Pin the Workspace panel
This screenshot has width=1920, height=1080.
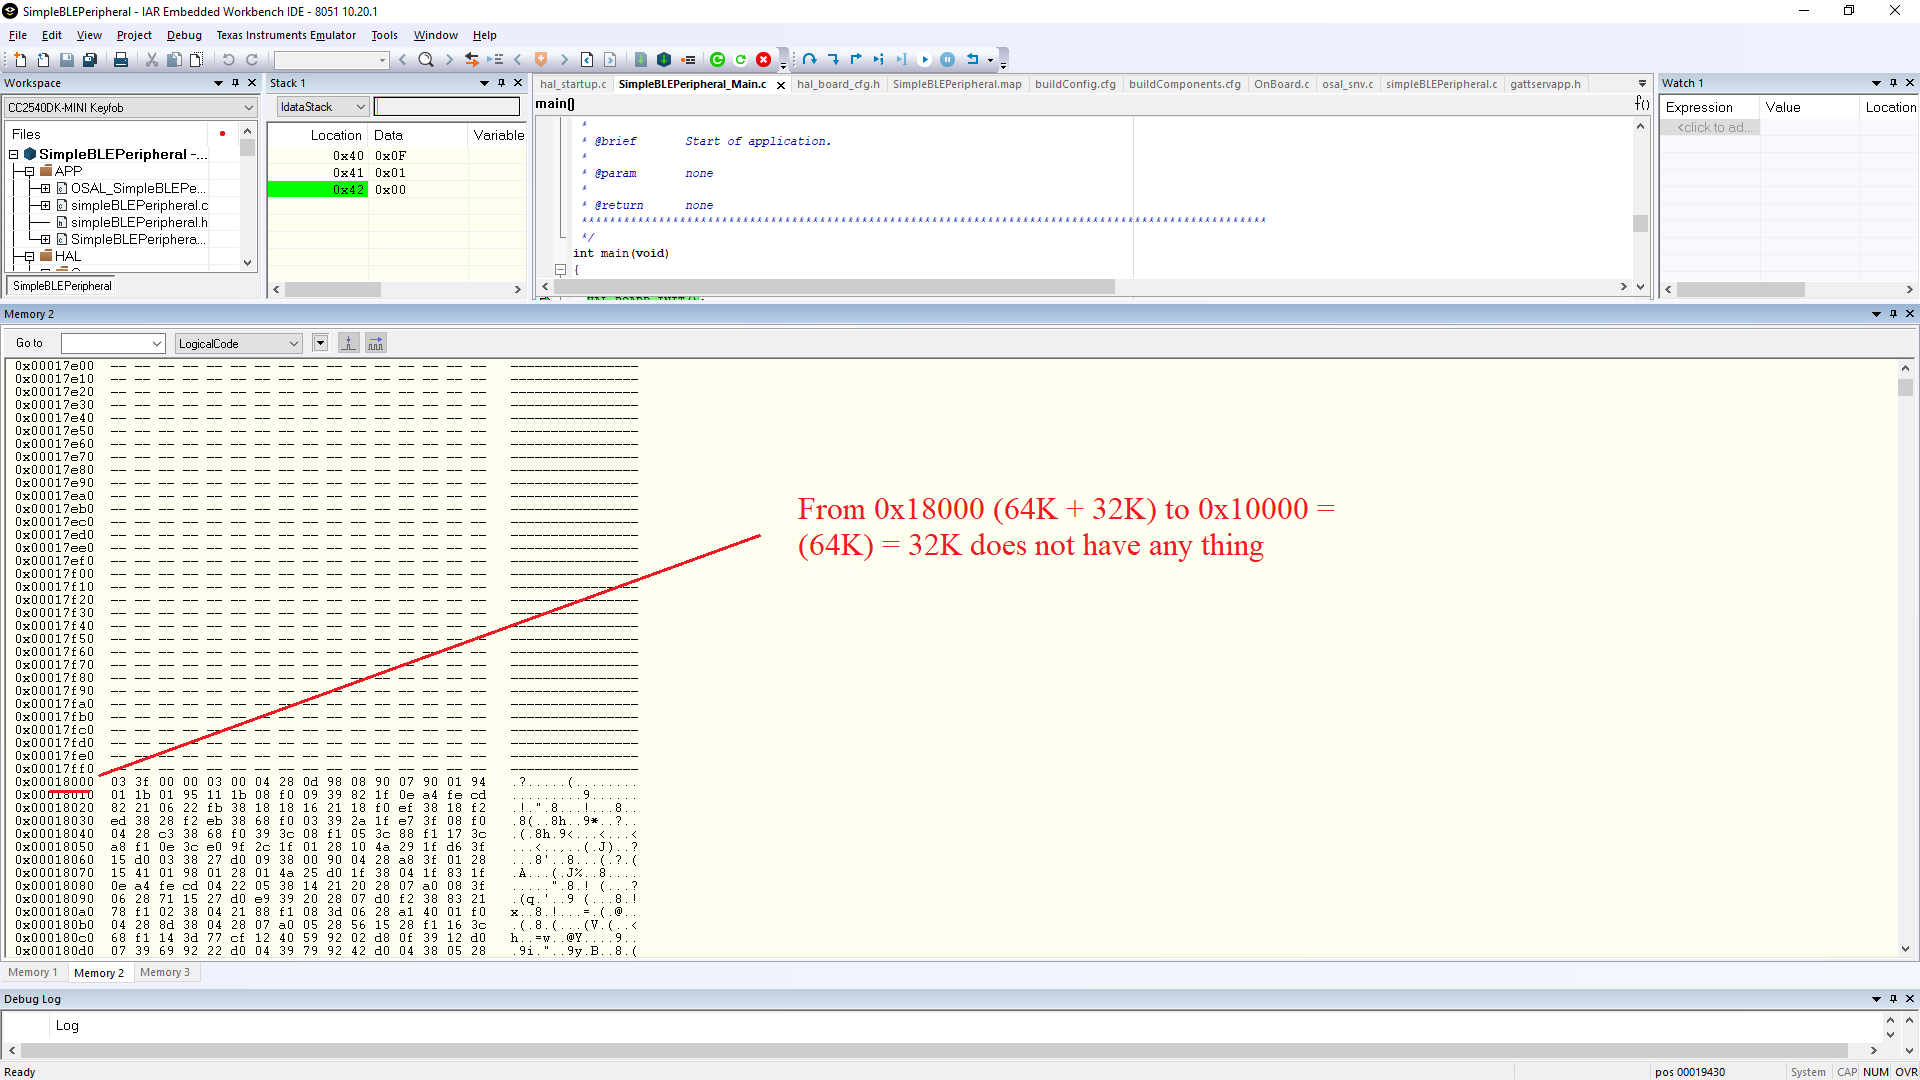coord(236,83)
